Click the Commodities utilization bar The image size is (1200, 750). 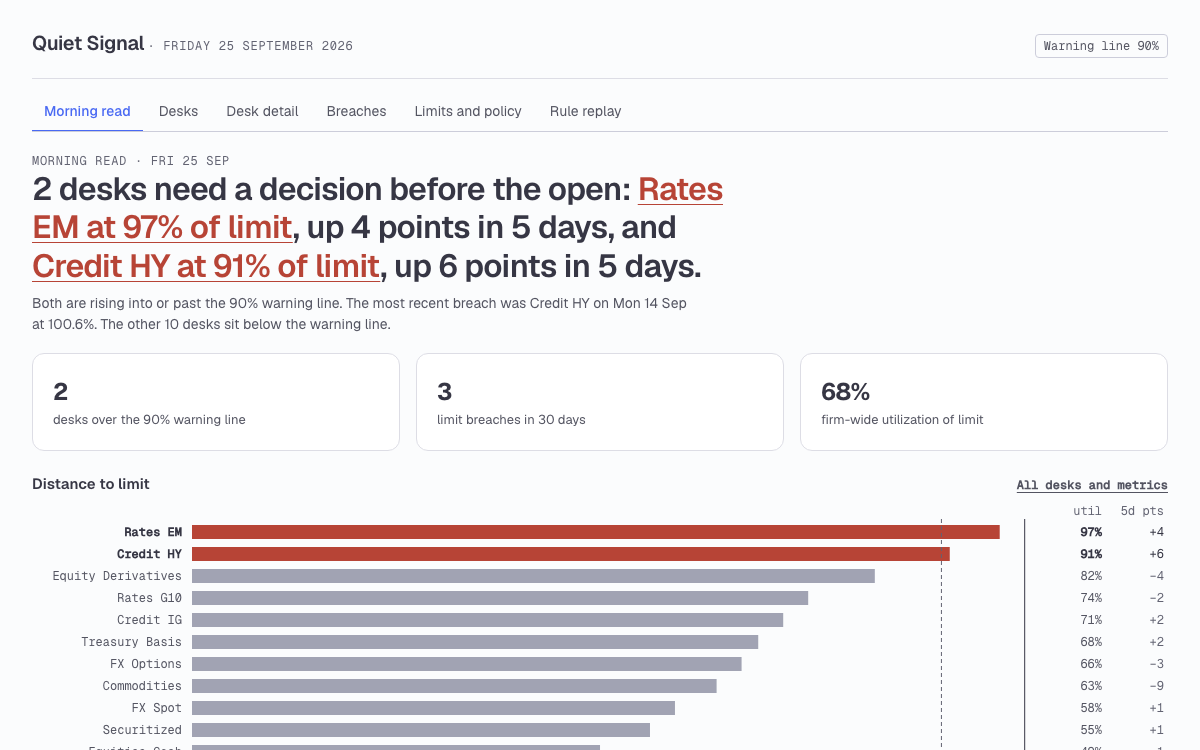454,686
